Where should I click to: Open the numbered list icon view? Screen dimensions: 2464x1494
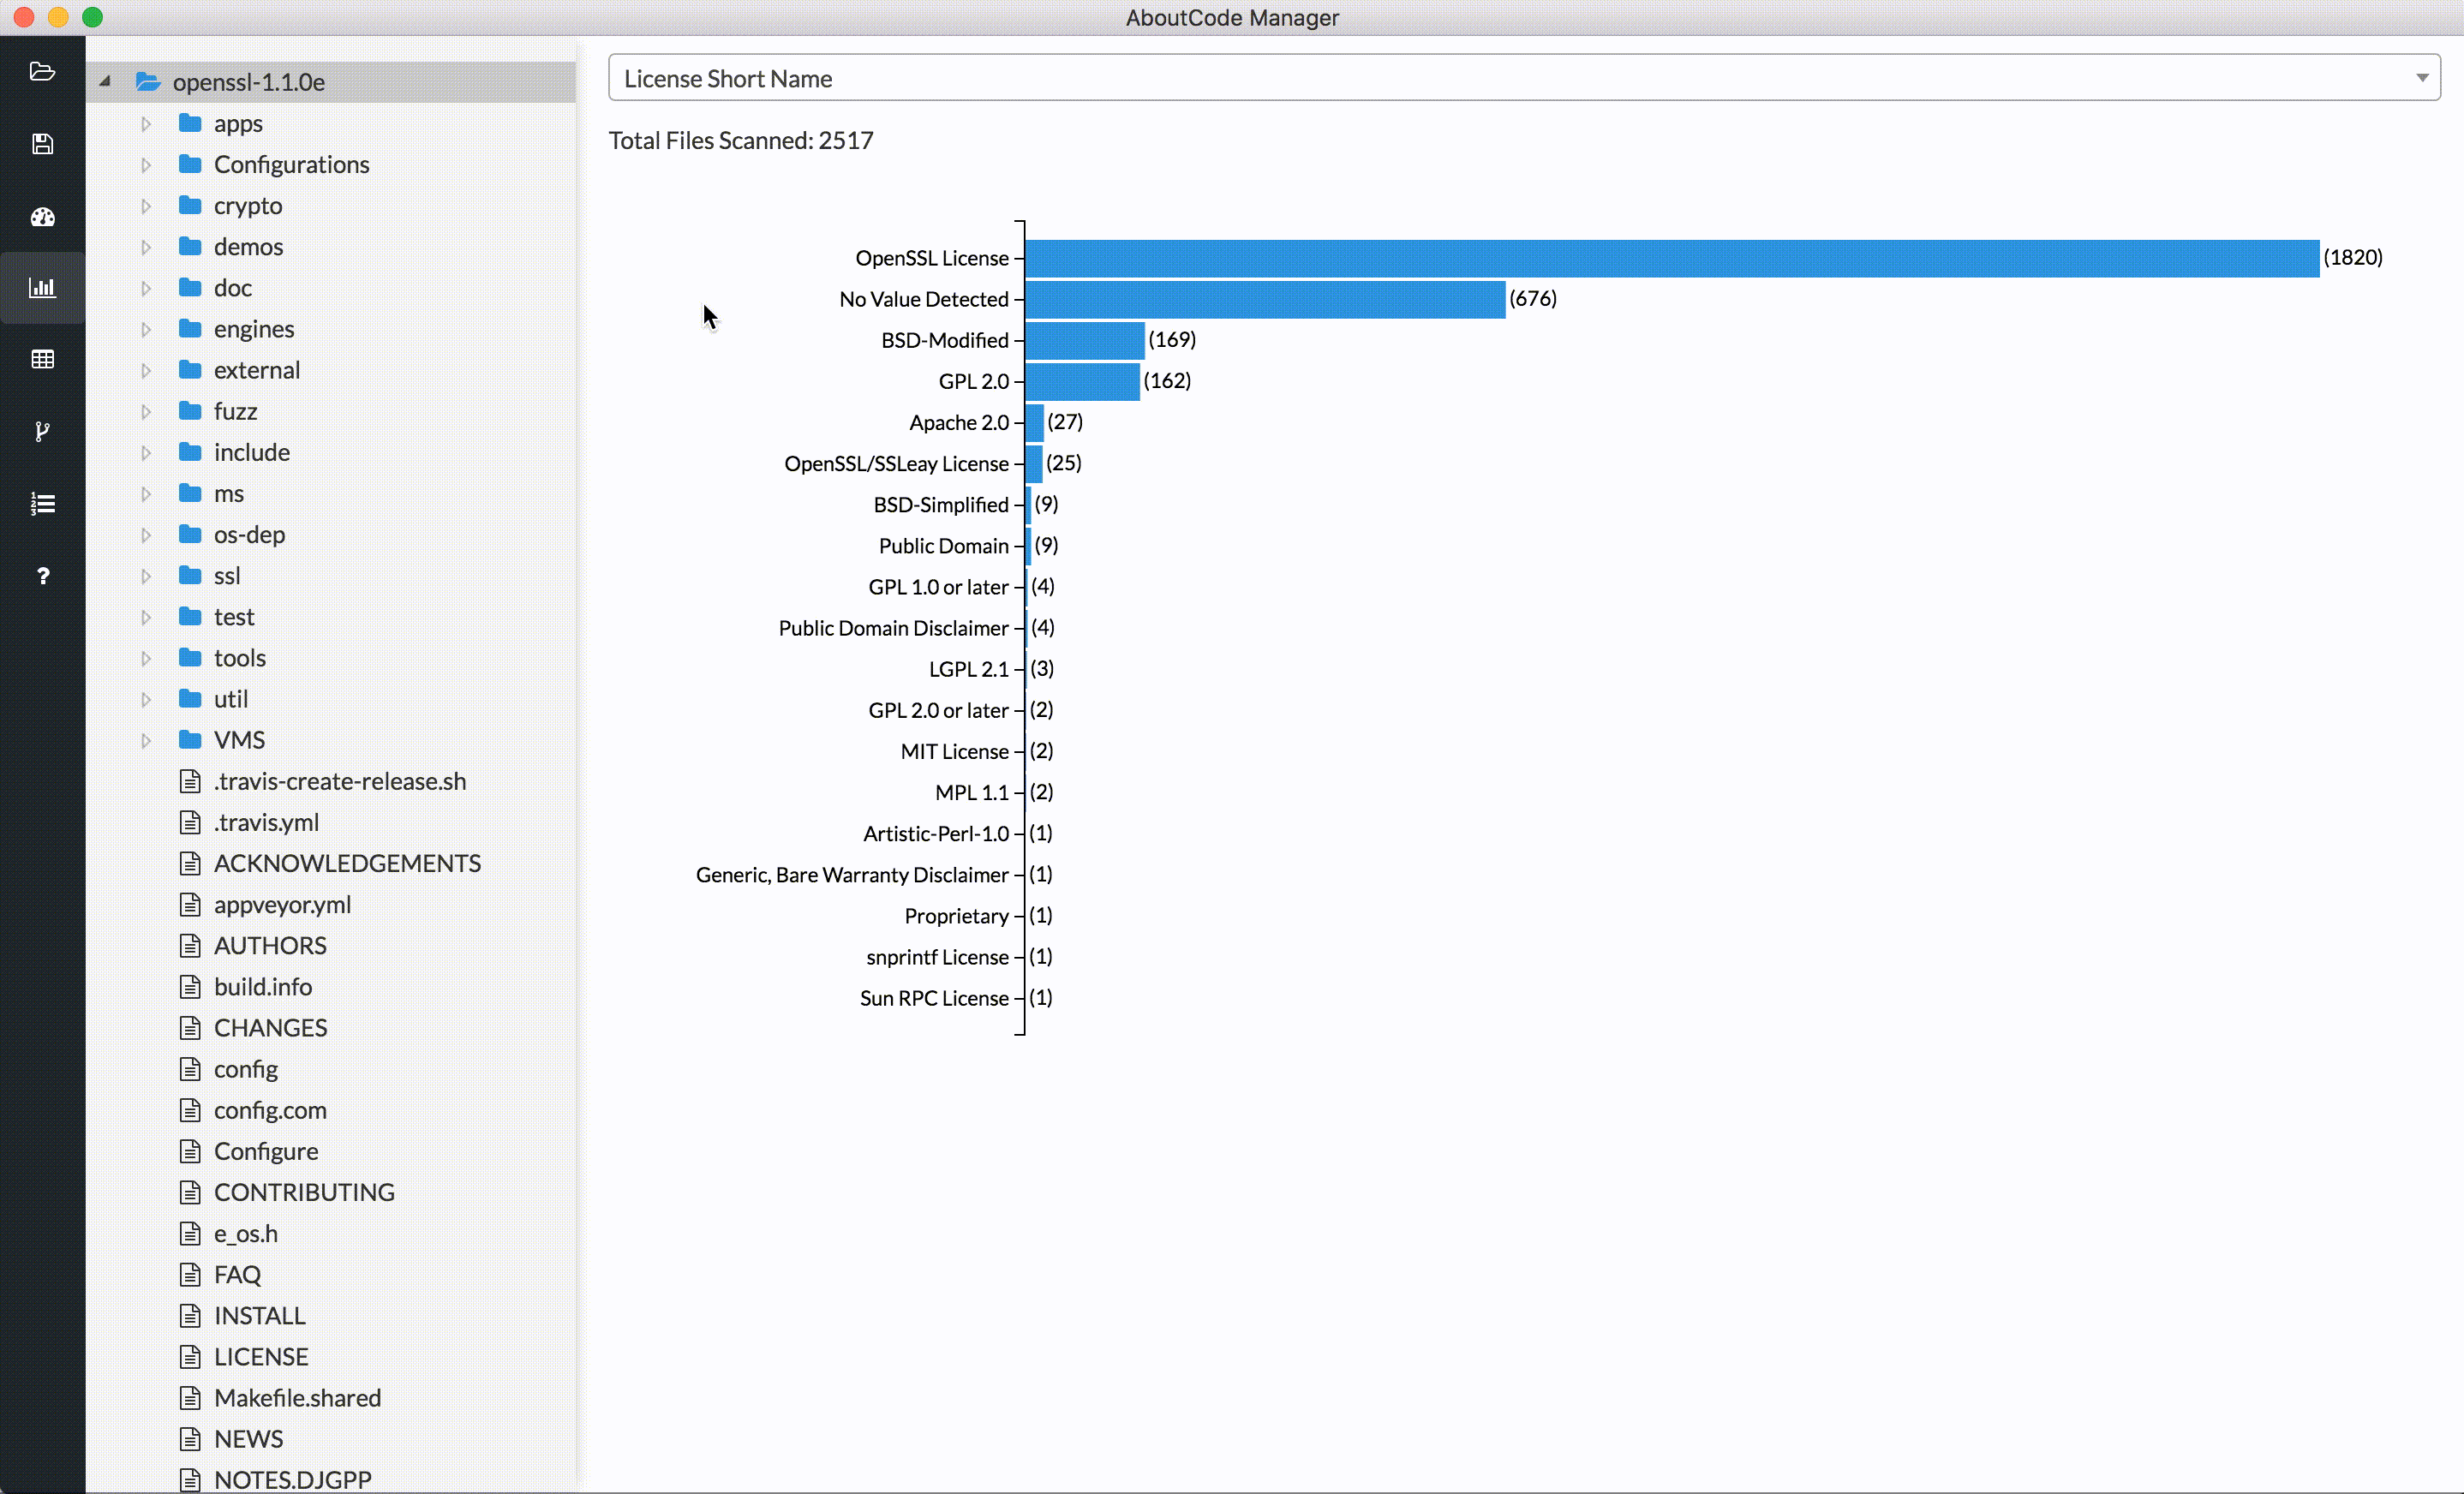tap(42, 503)
